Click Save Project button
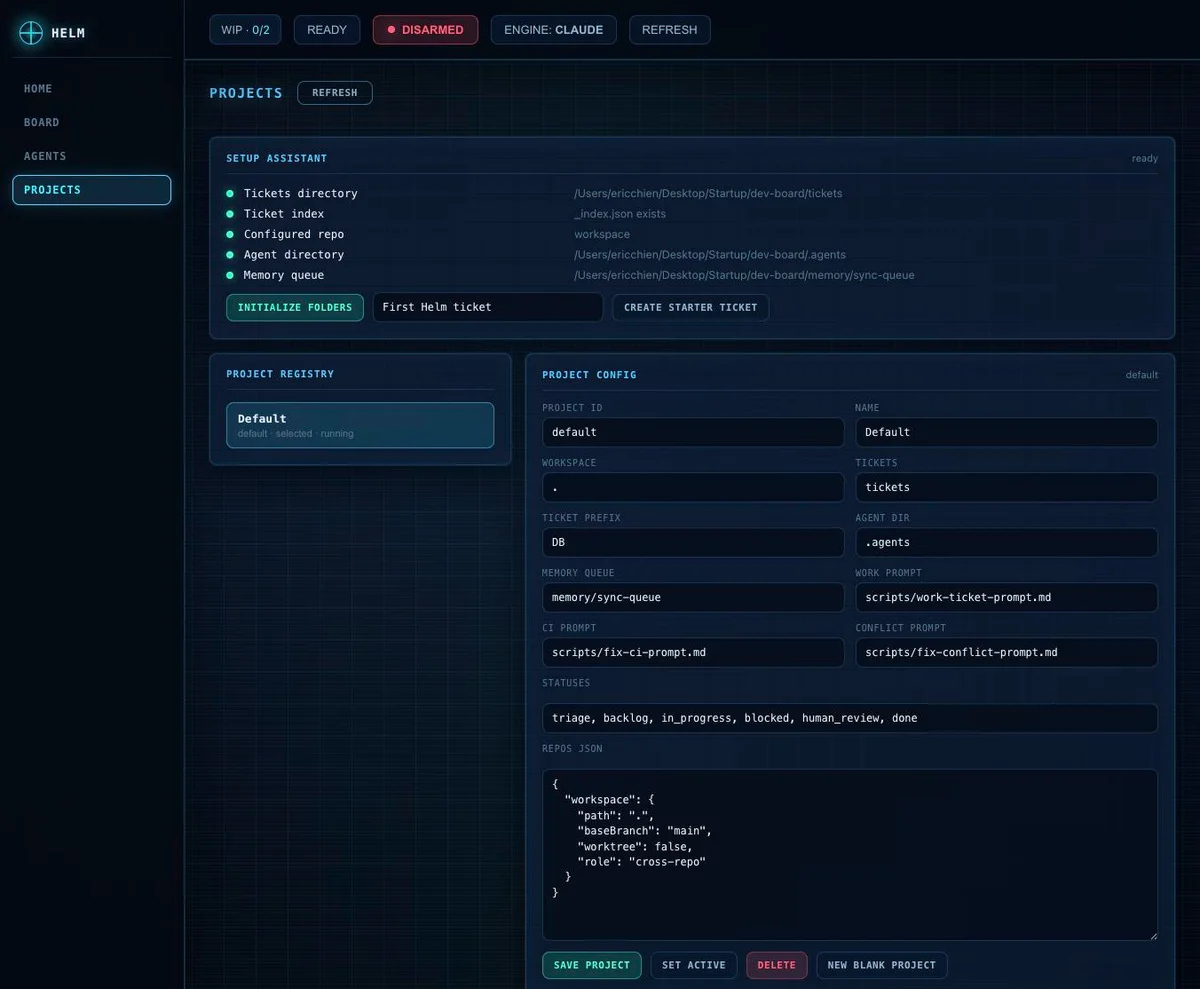 click(592, 965)
